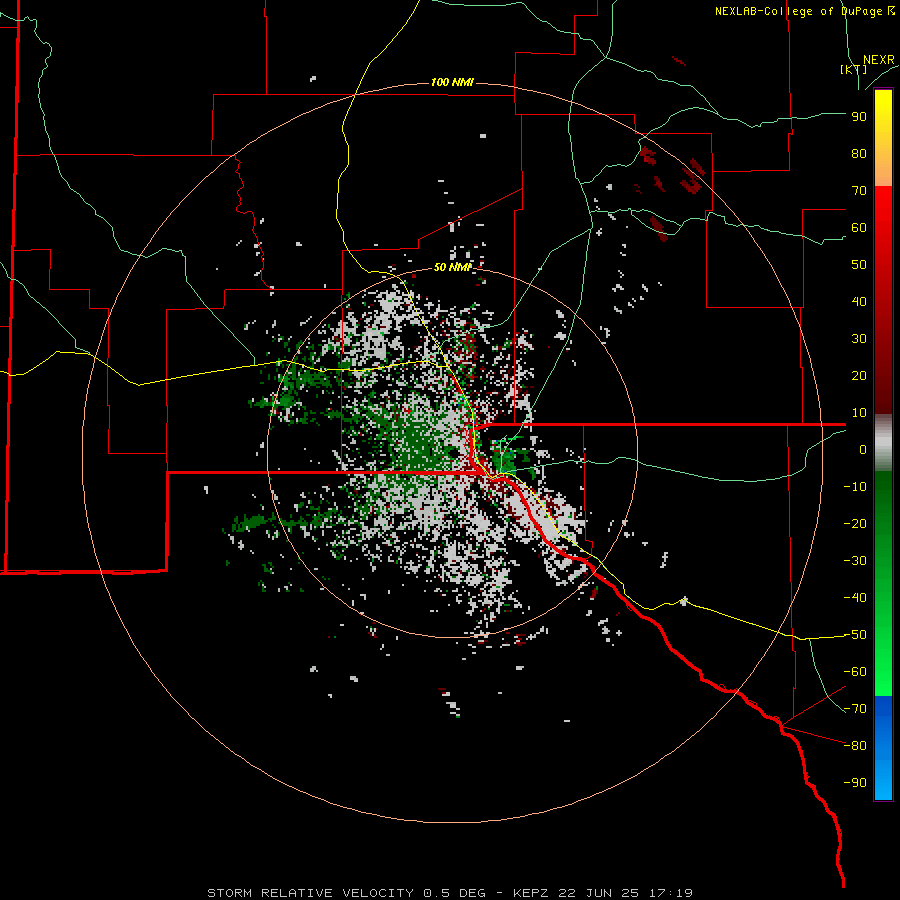The width and height of the screenshot is (900, 900).
Task: Click the 80 value on velocity scale
Action: point(859,153)
